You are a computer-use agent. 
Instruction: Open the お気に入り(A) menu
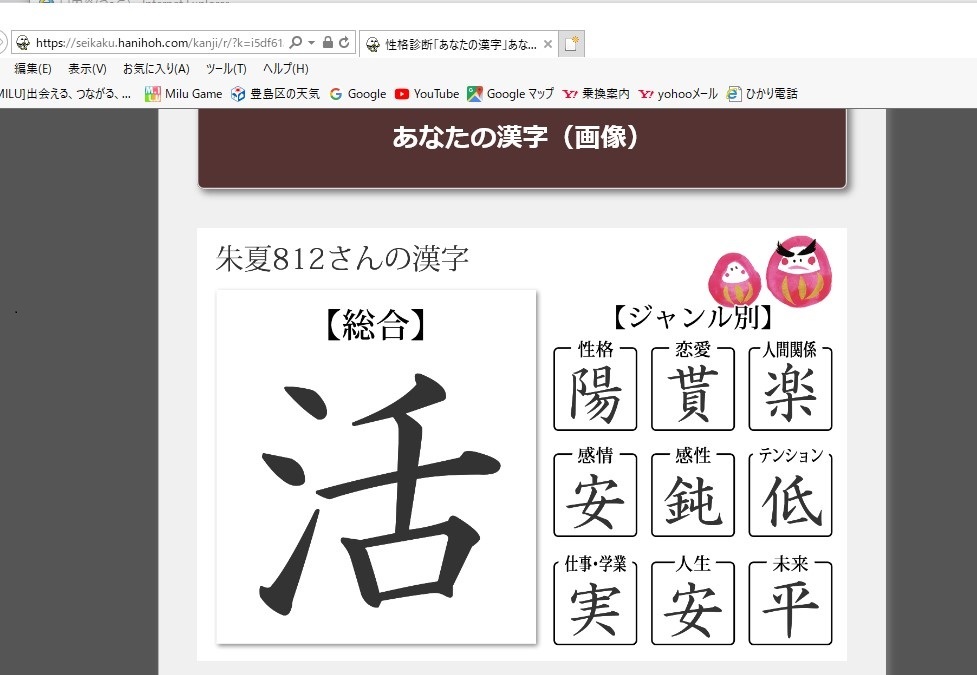pyautogui.click(x=156, y=69)
